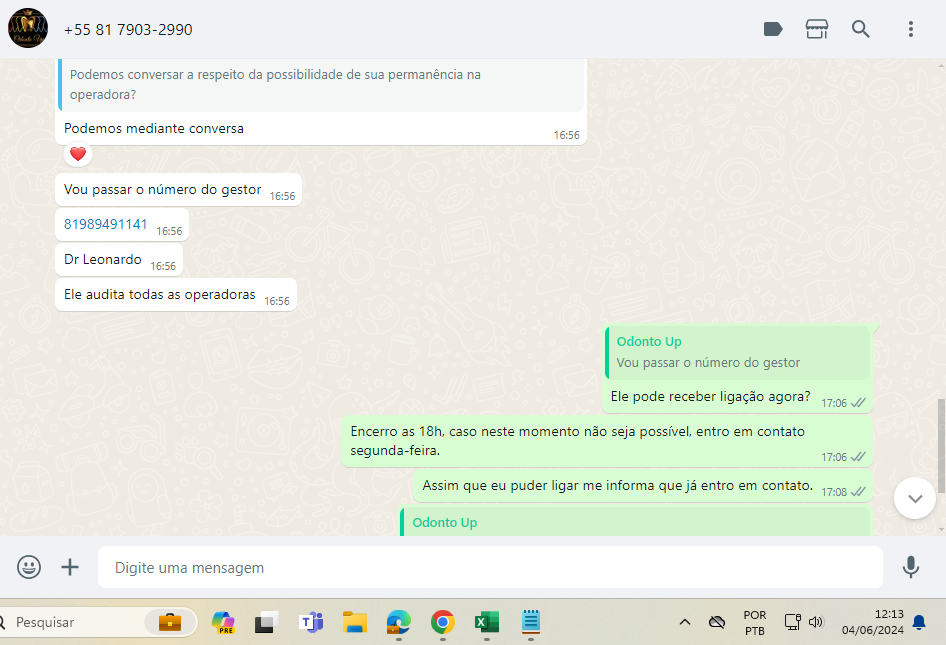Viewport: 946px width, 645px height.
Task: Click the read receipt checkmarks at 17:08
Action: [858, 492]
